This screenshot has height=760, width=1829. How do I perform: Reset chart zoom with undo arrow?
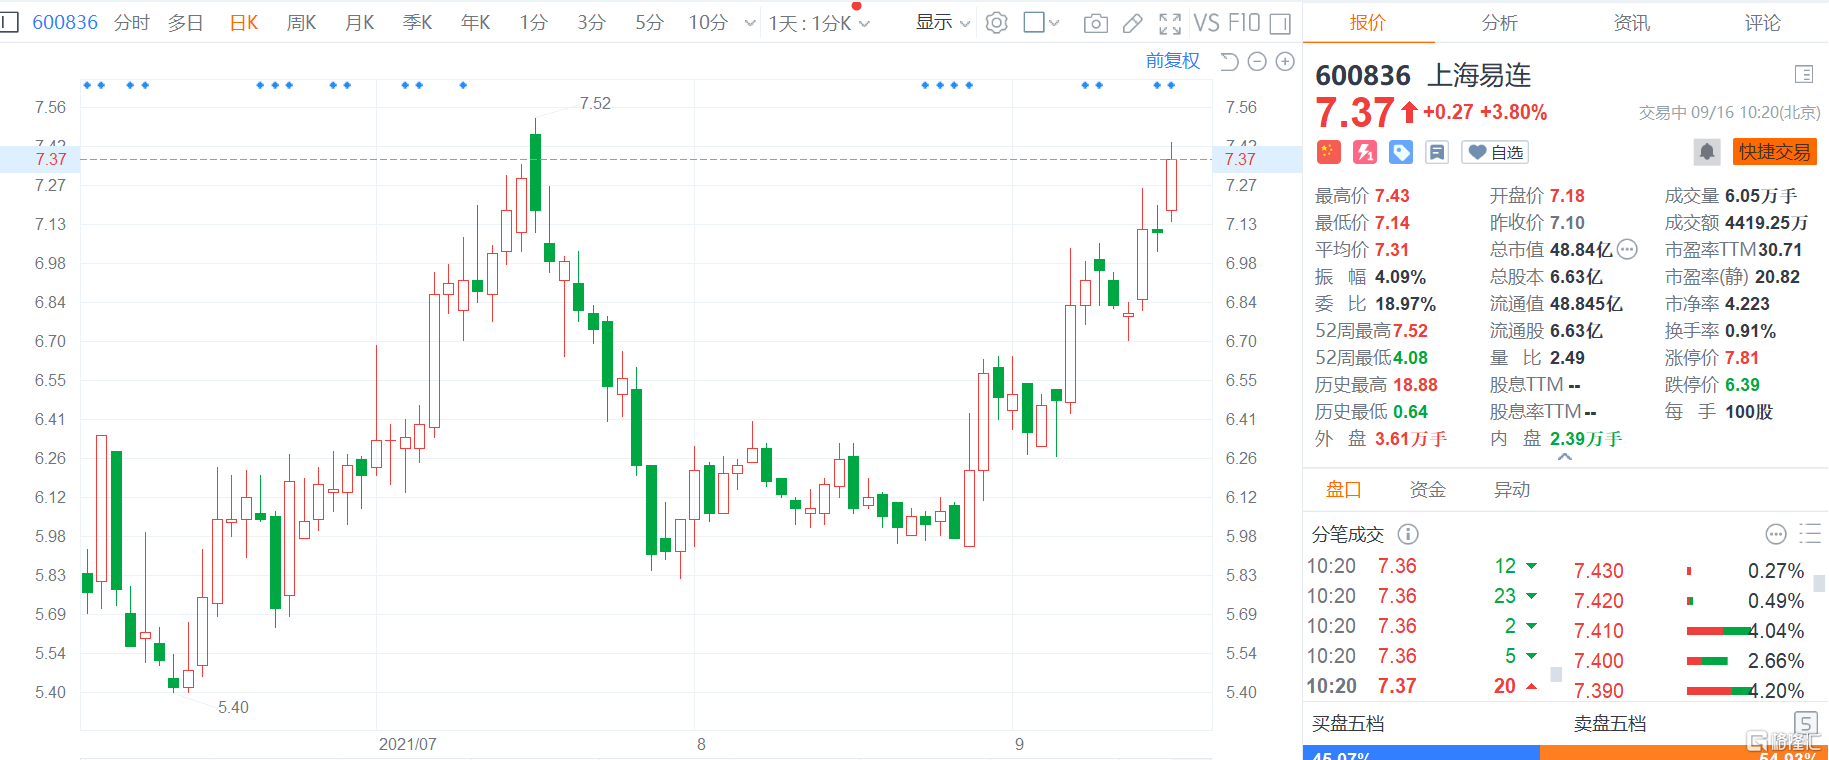1229,62
